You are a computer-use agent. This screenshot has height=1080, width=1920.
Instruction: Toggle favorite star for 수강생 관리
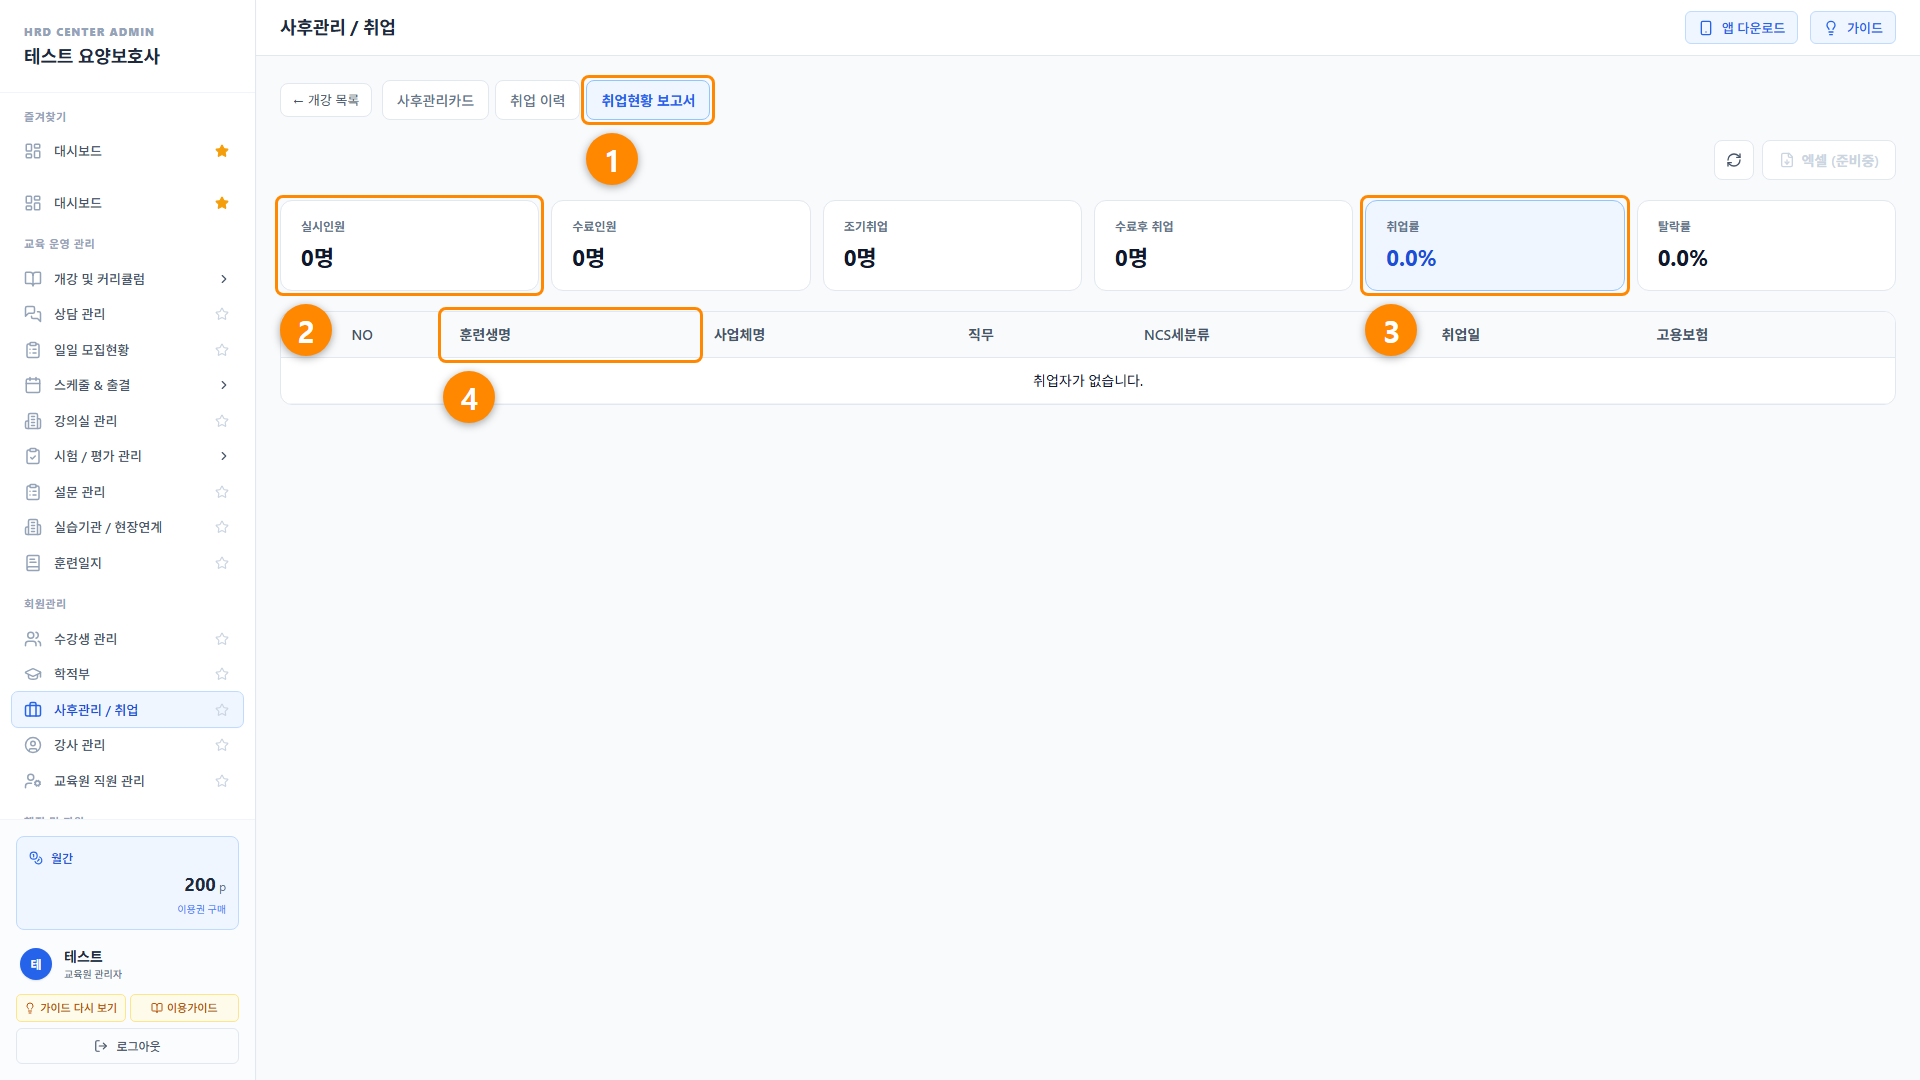coord(222,639)
